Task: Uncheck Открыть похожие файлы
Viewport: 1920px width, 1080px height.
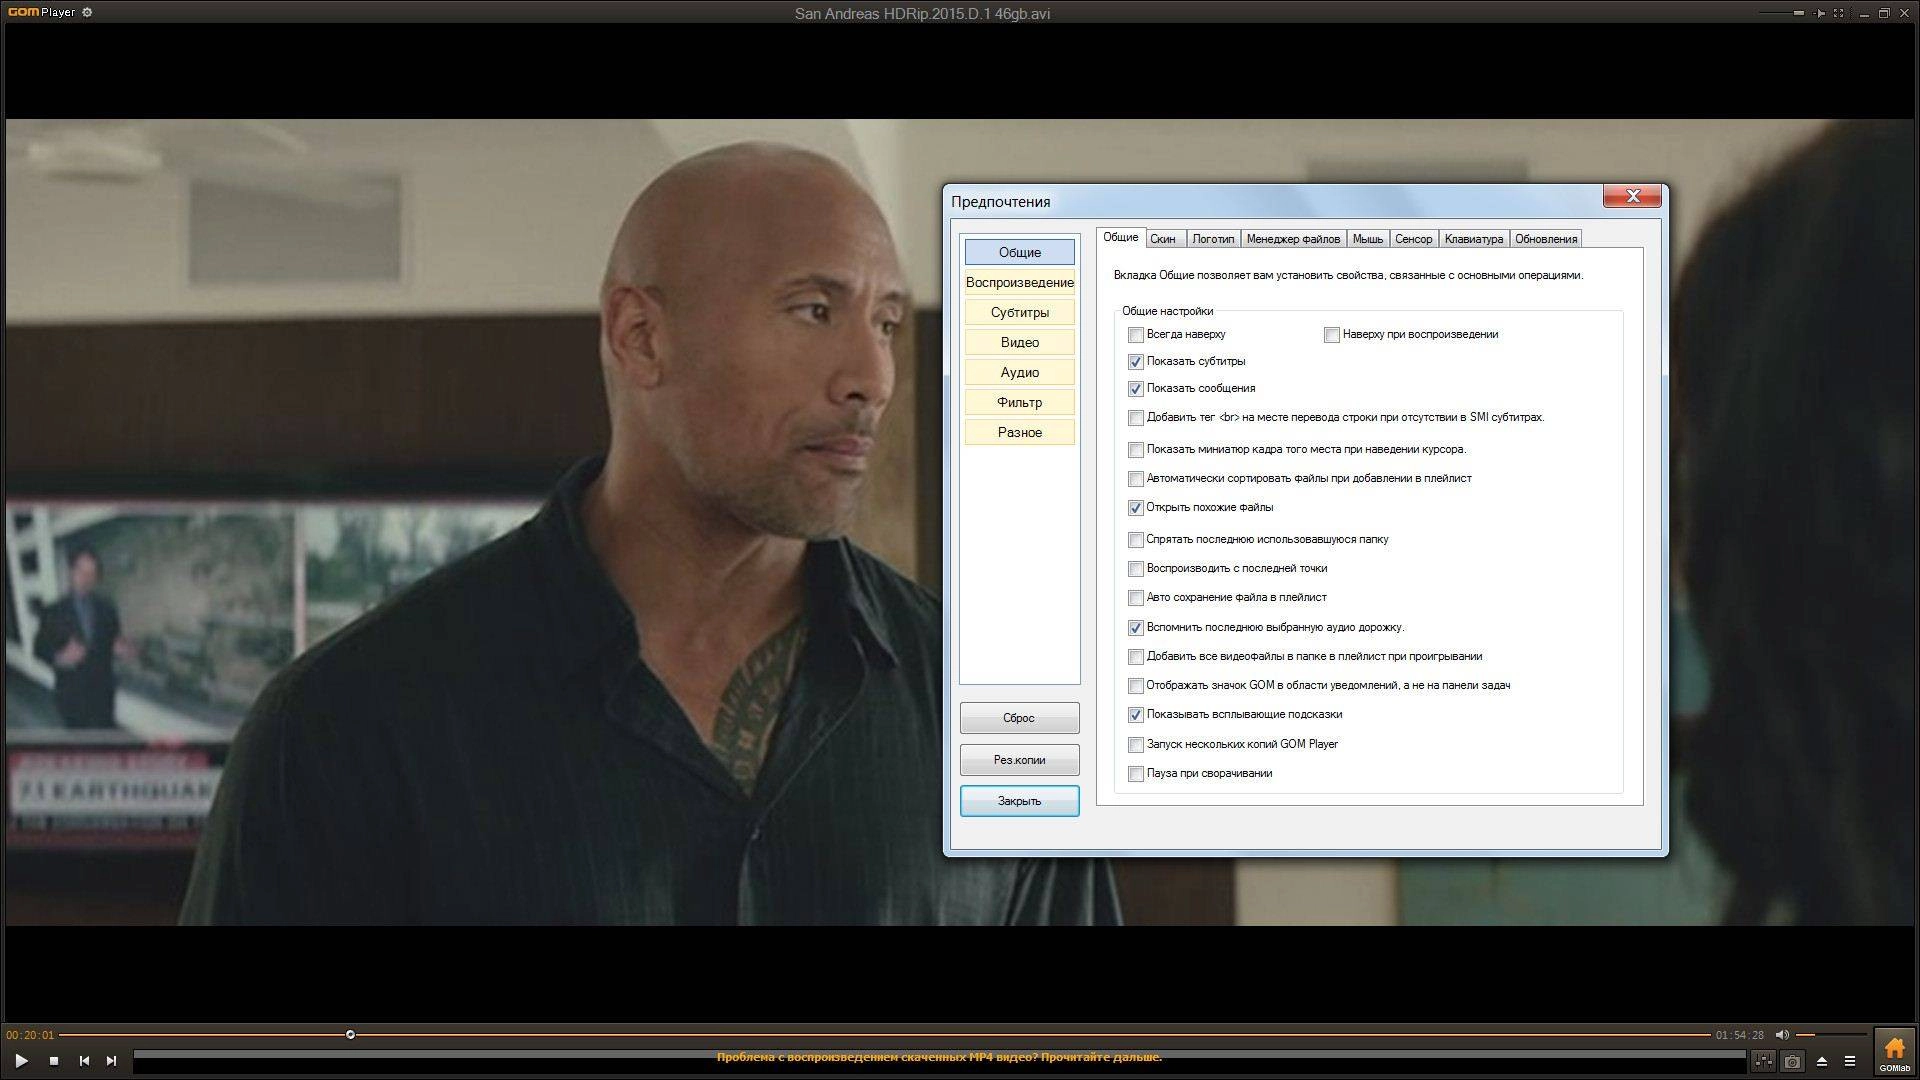Action: [1135, 508]
